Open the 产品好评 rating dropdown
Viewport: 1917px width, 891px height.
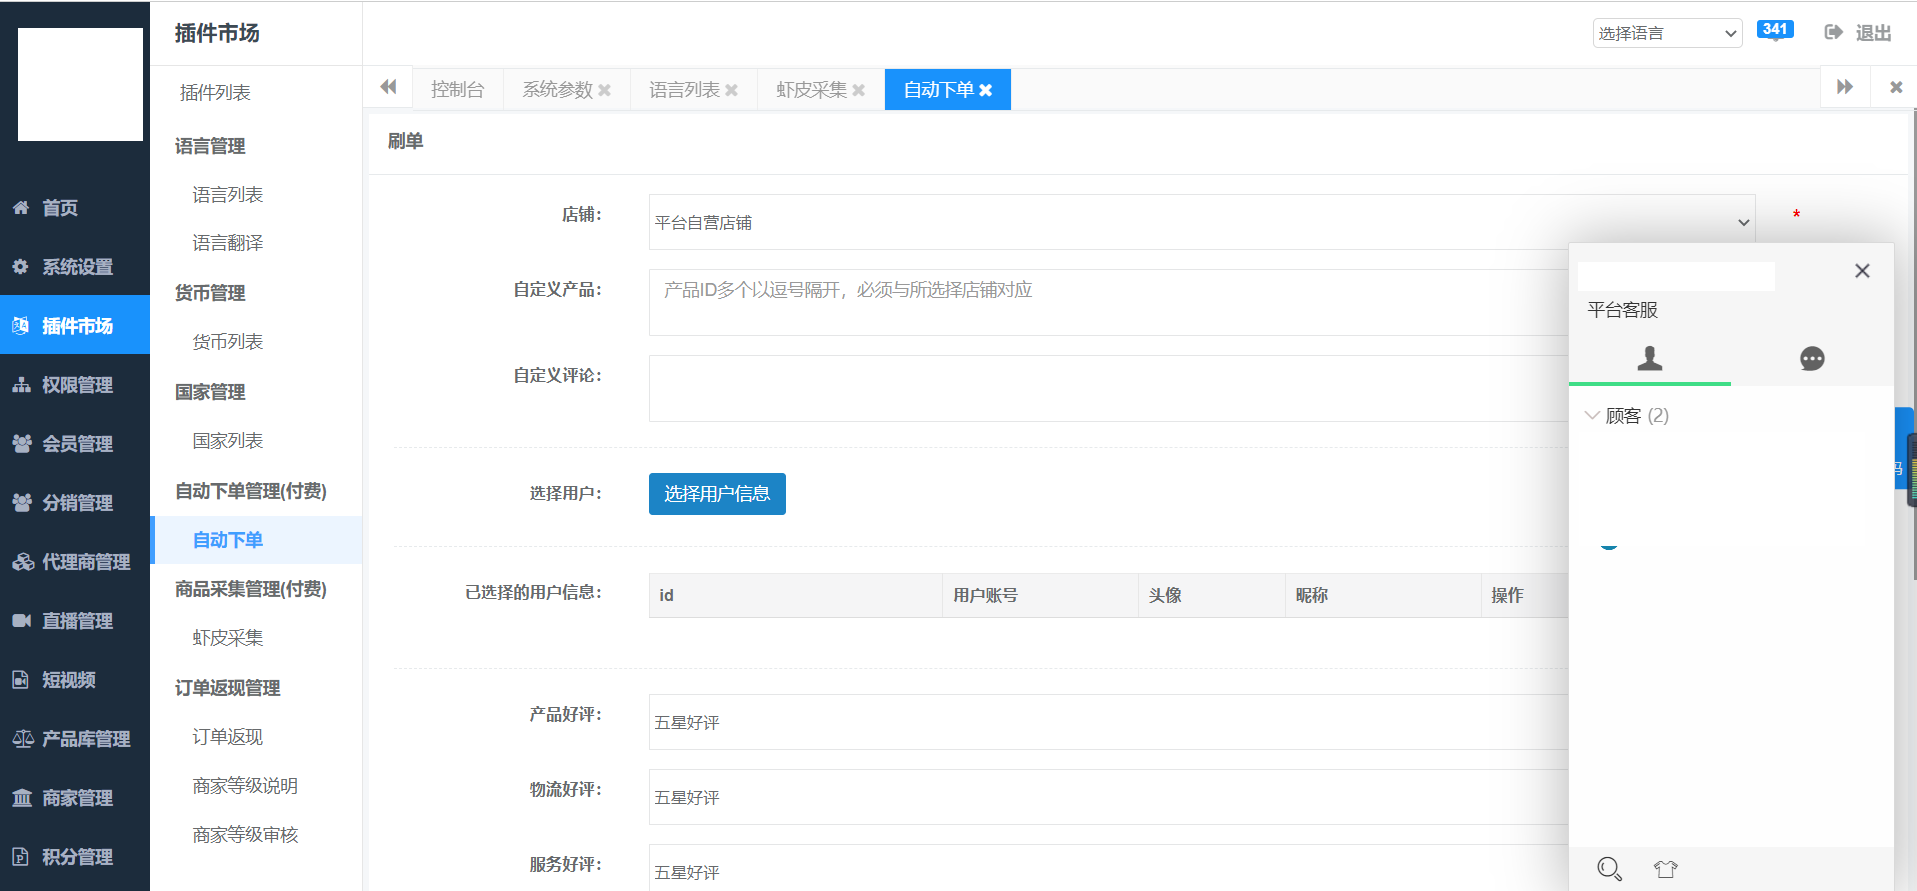click(1108, 722)
